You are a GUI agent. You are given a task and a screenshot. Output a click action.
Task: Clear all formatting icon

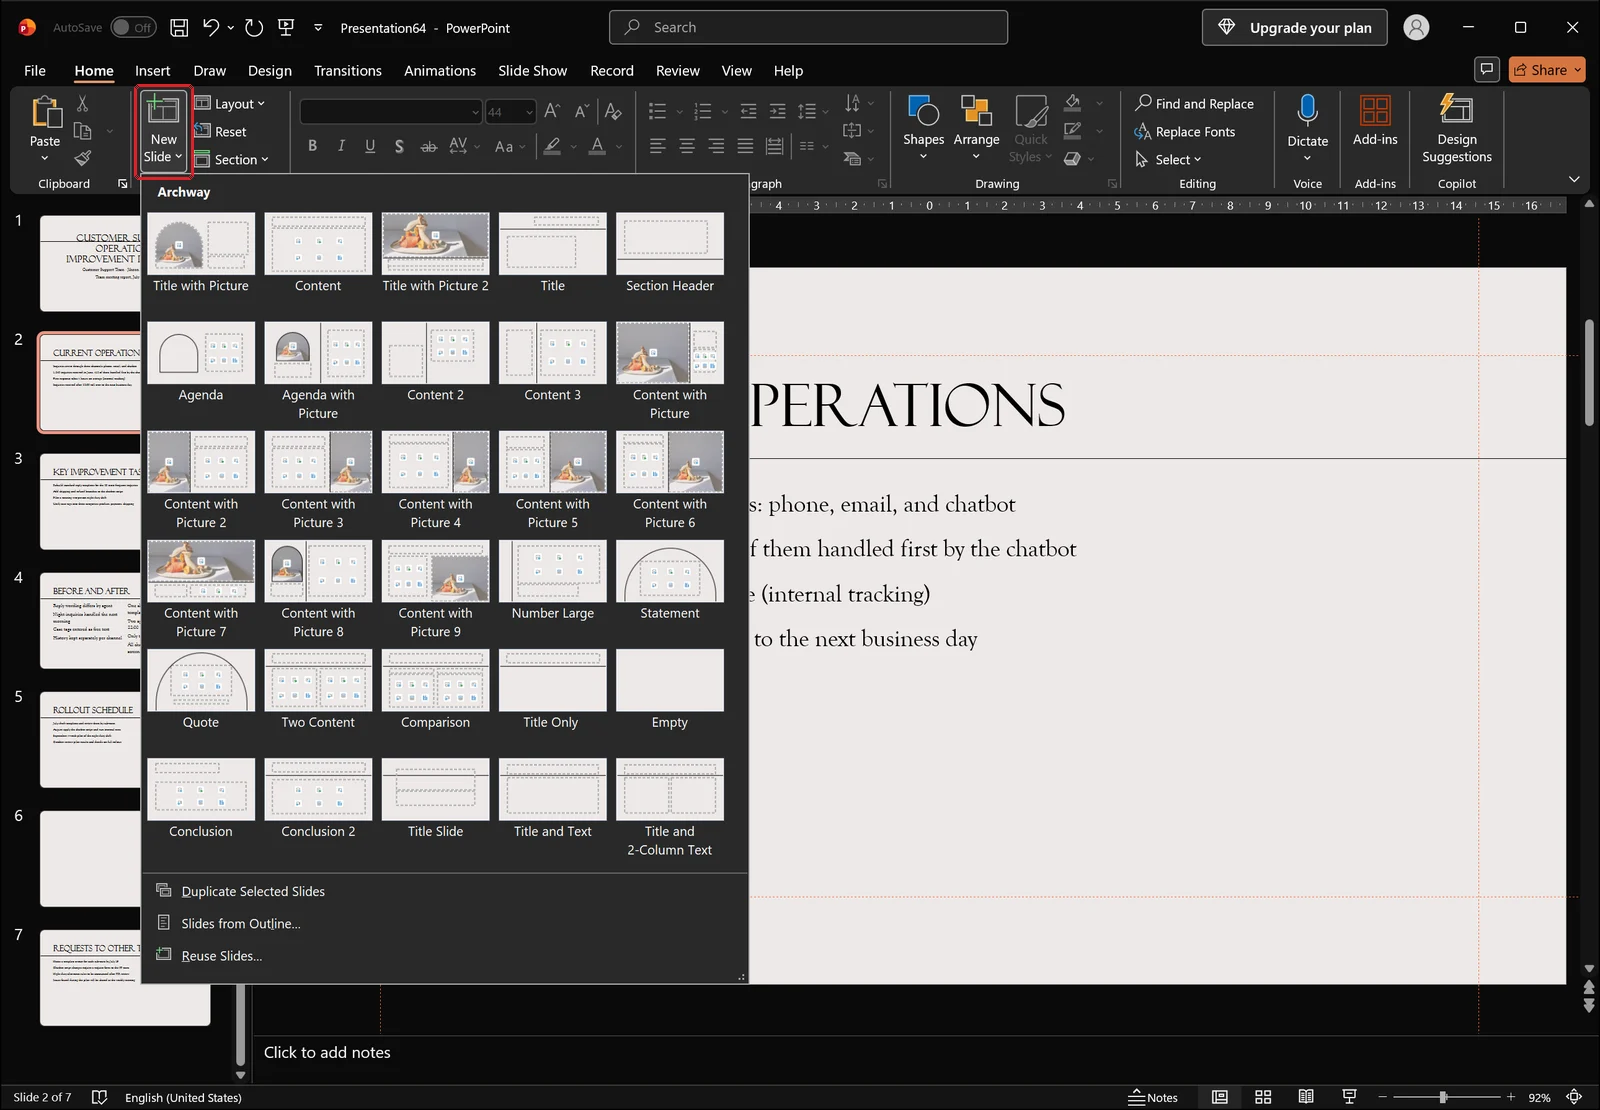coord(613,112)
